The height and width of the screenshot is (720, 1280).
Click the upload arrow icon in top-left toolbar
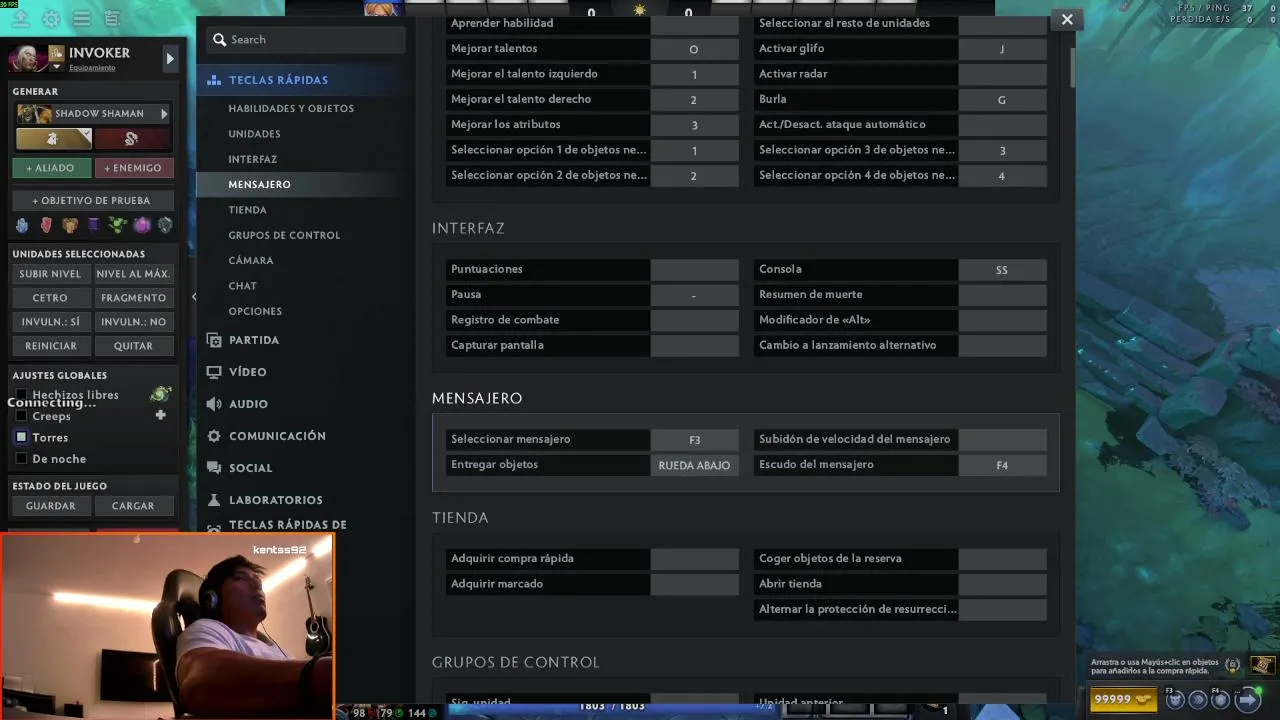click(21, 19)
